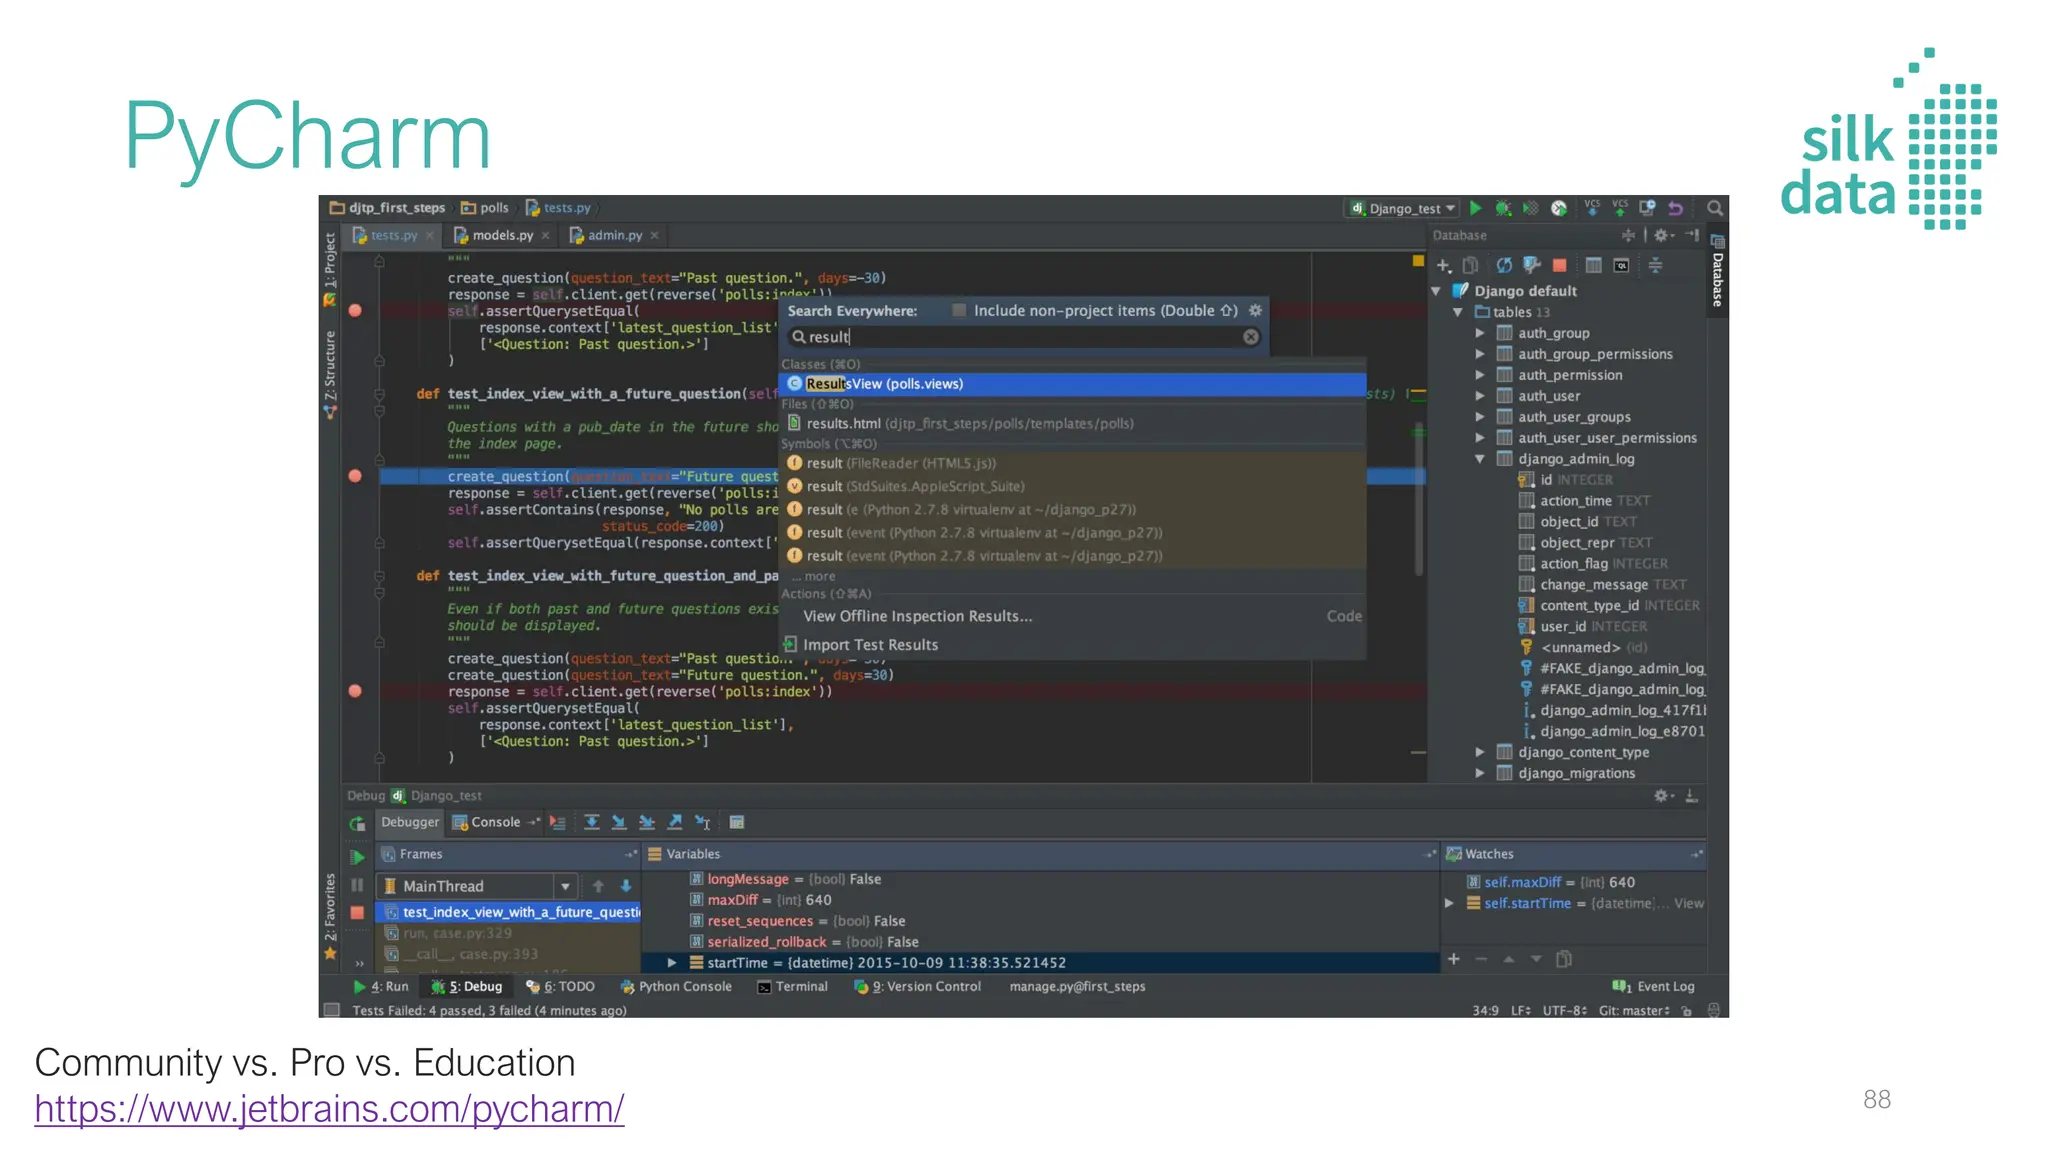Image resolution: width=2048 pixels, height=1152 pixels.
Task: Toggle breakpoint at assertQuerysetEqual near top
Action: [x=355, y=310]
